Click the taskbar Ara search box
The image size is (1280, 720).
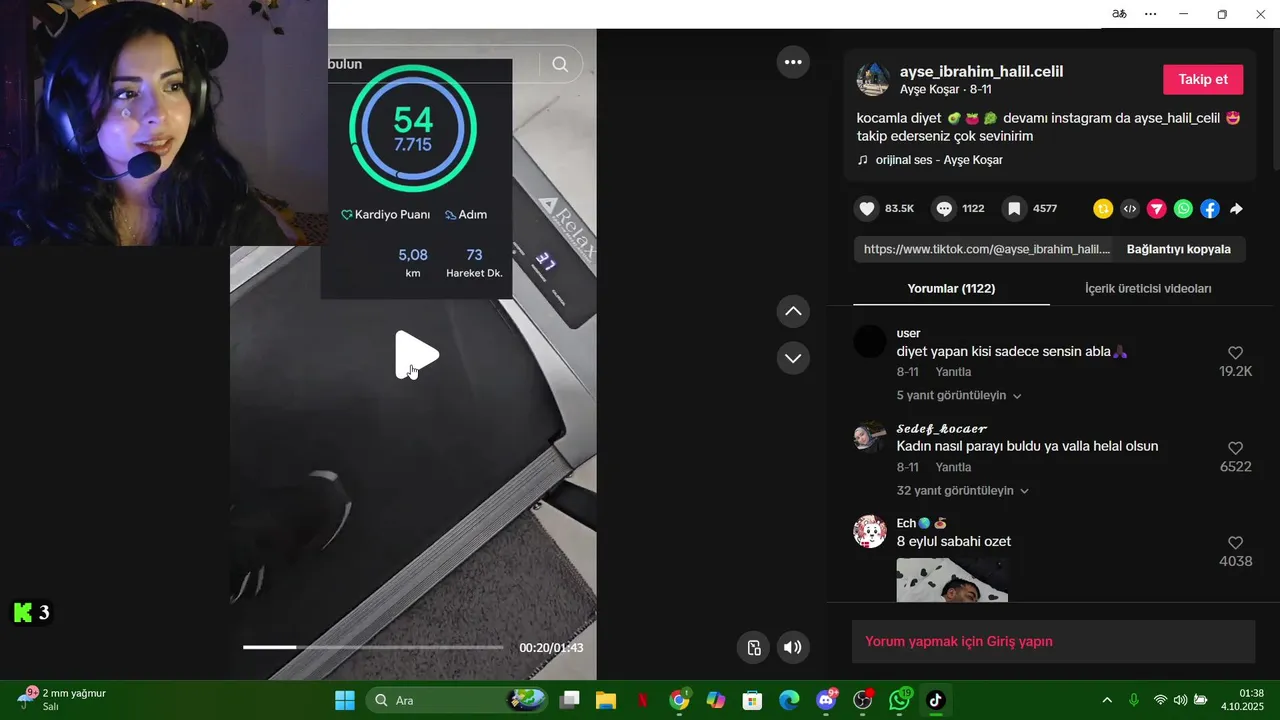click(458, 700)
